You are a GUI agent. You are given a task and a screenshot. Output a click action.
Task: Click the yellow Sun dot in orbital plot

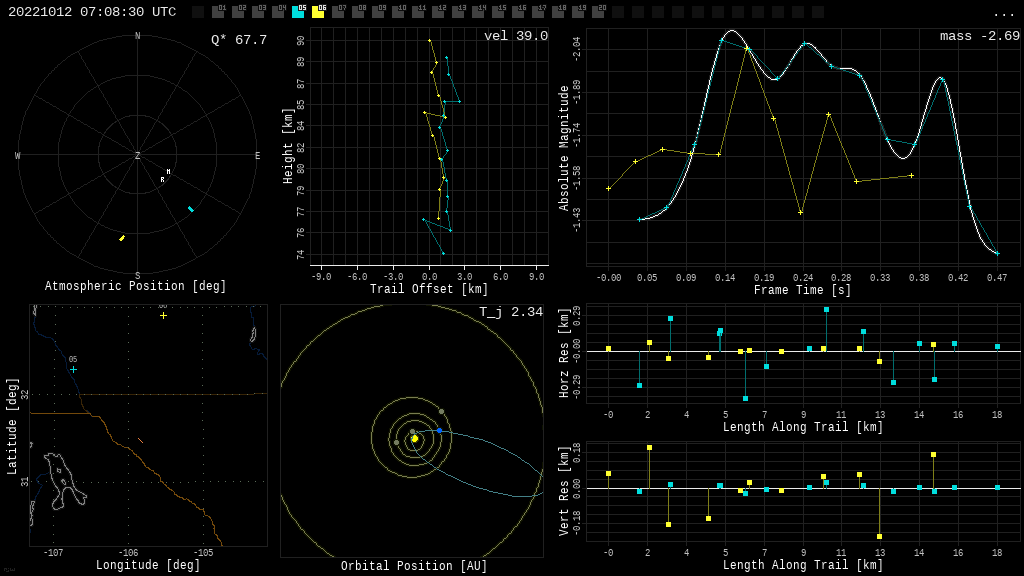(415, 438)
